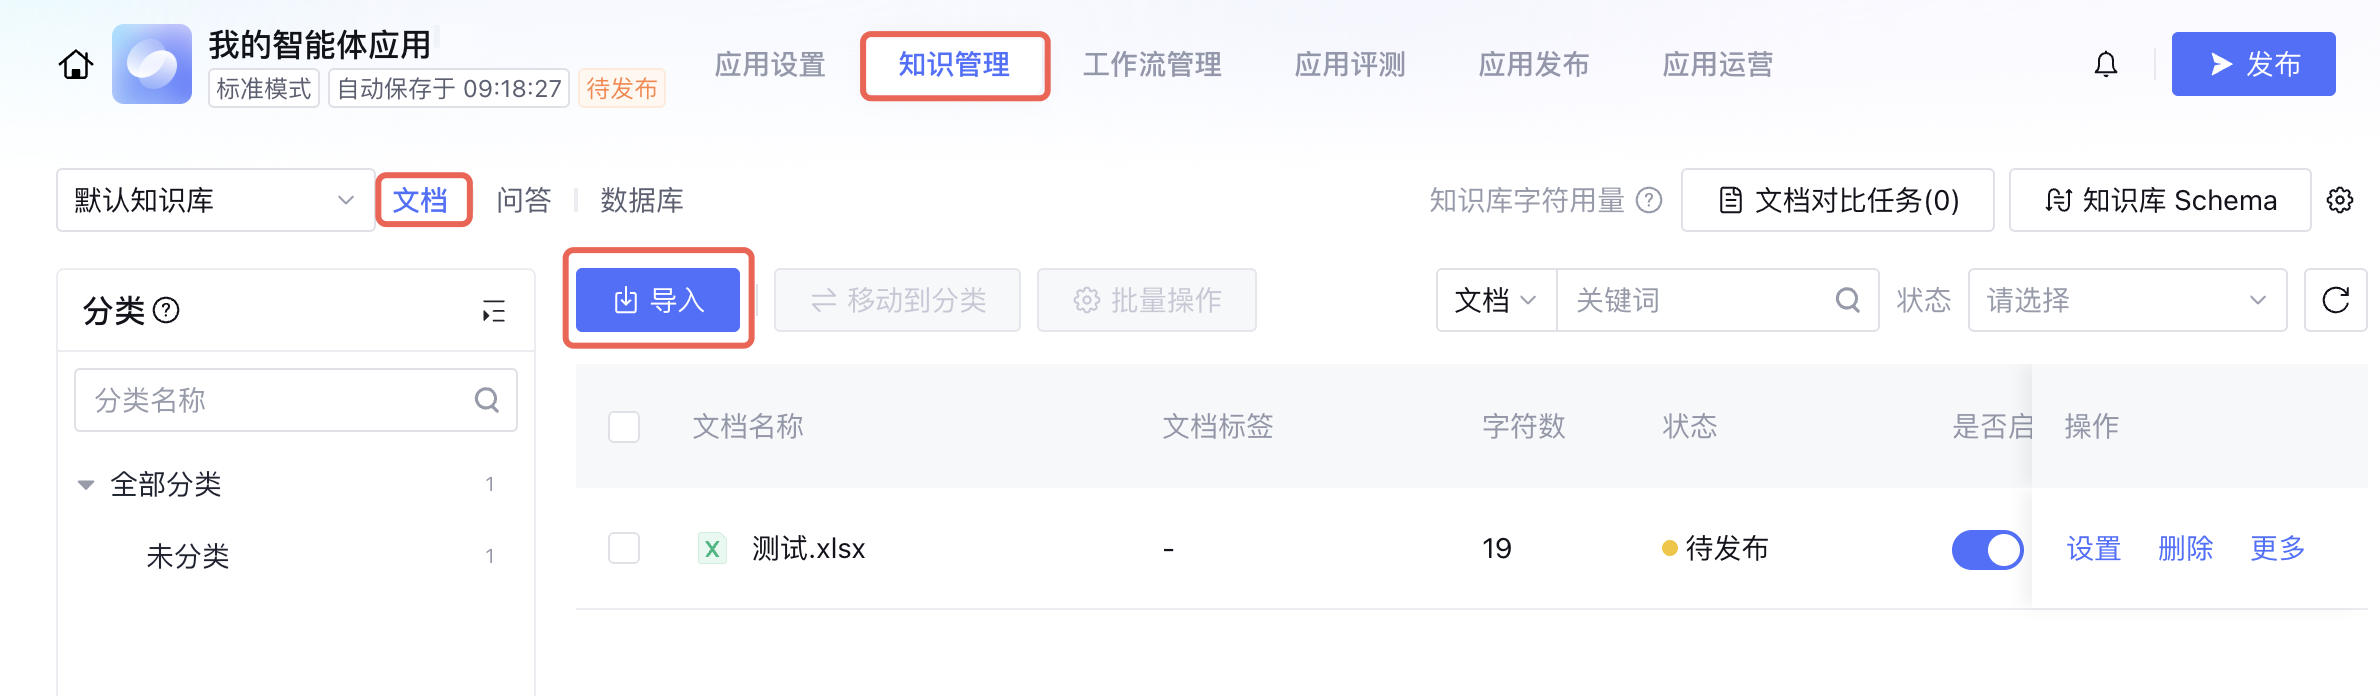2380x696 pixels.
Task: Switch to the 问答 tab
Action: pos(524,200)
